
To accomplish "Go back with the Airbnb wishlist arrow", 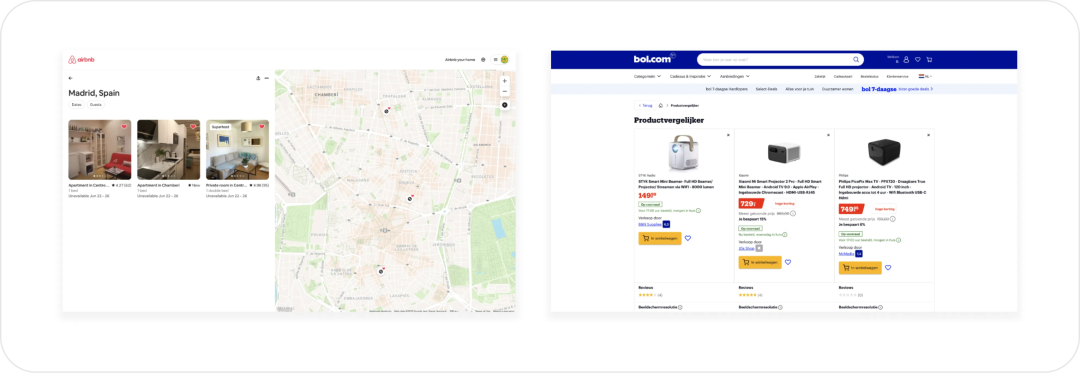I will point(70,78).
